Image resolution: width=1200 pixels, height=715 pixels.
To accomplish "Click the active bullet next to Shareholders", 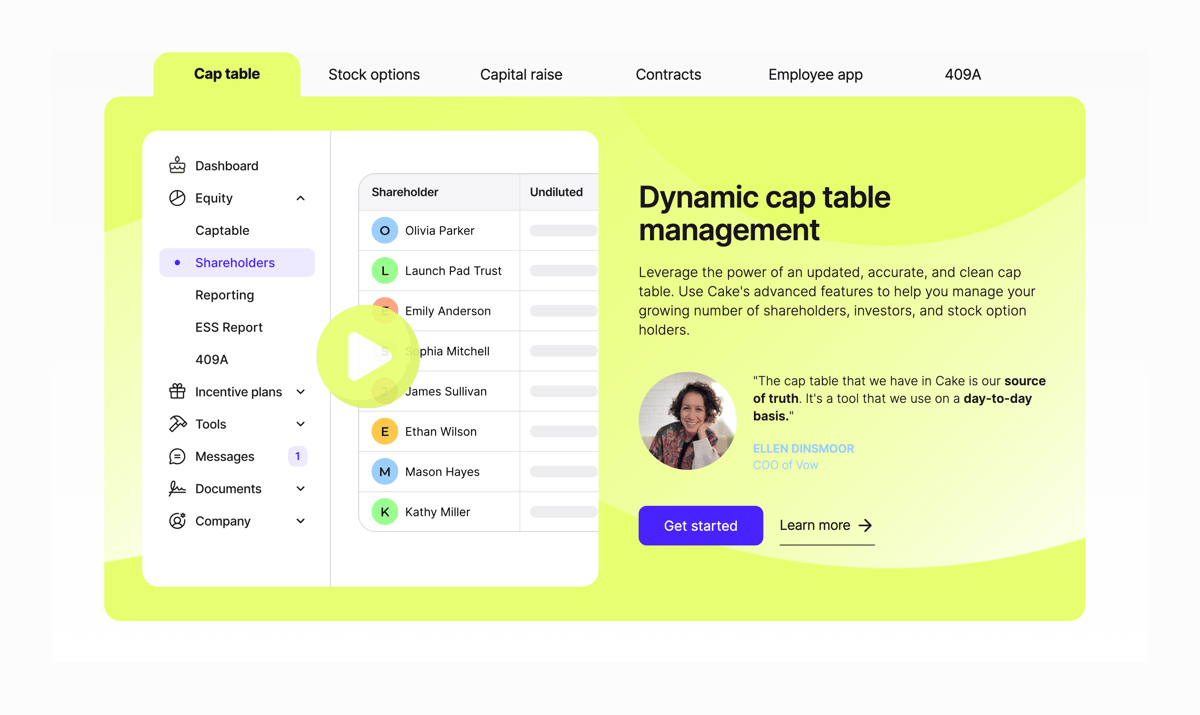I will [175, 261].
